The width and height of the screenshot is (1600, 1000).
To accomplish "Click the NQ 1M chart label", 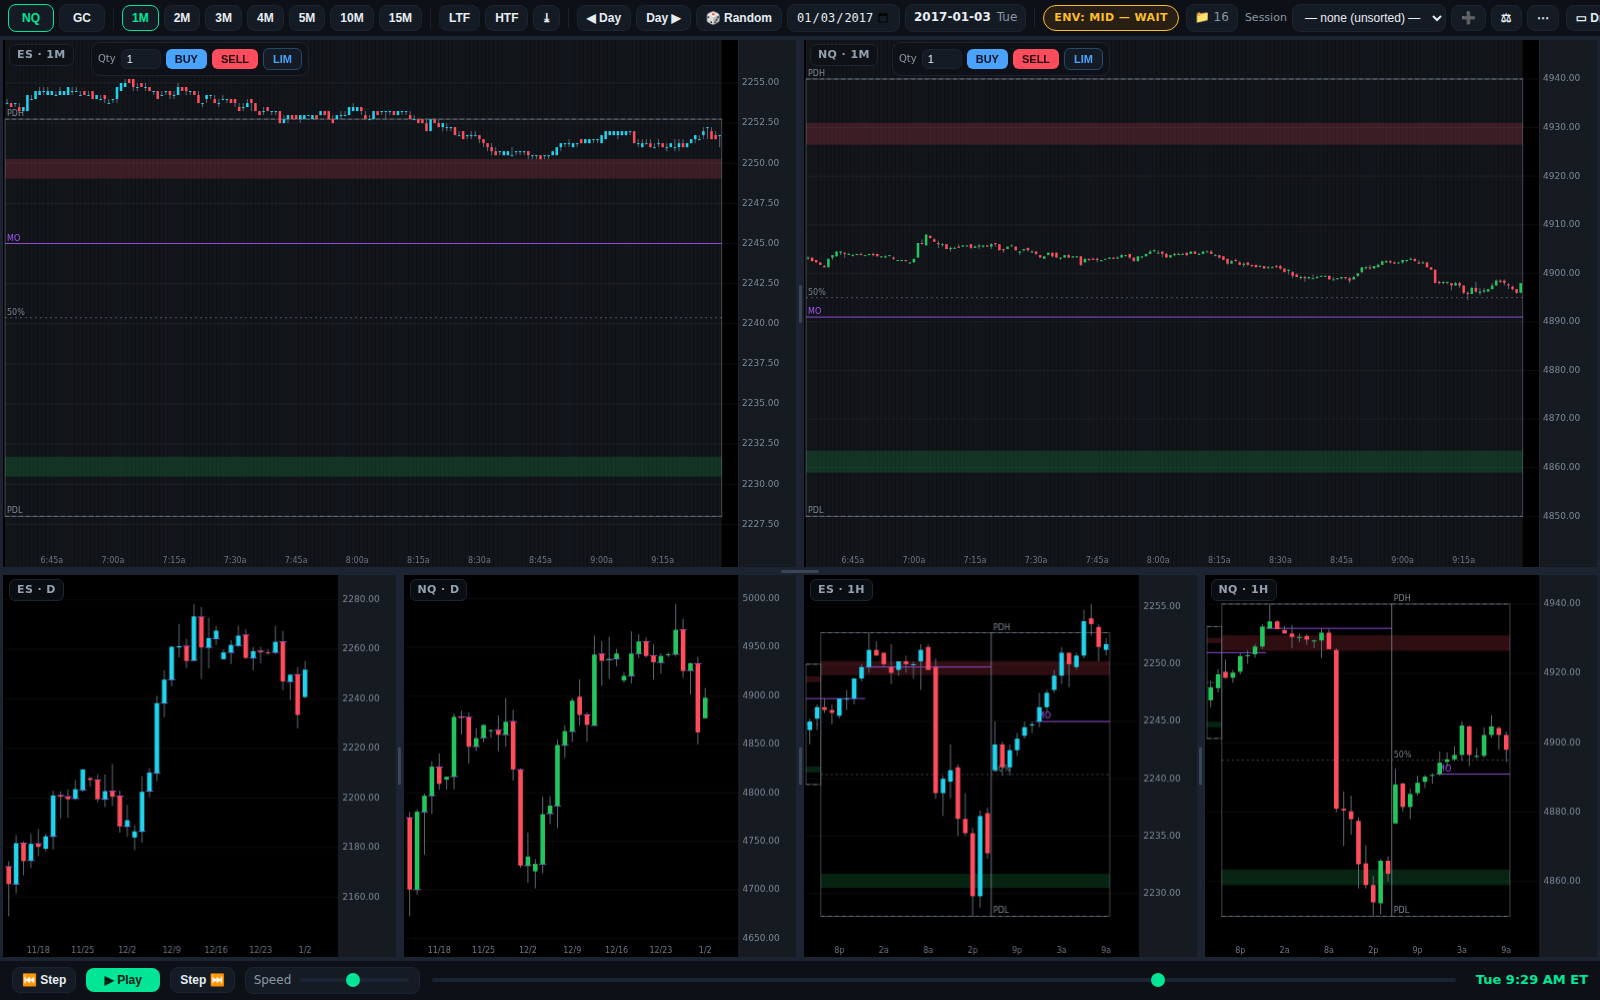I will click(x=843, y=54).
